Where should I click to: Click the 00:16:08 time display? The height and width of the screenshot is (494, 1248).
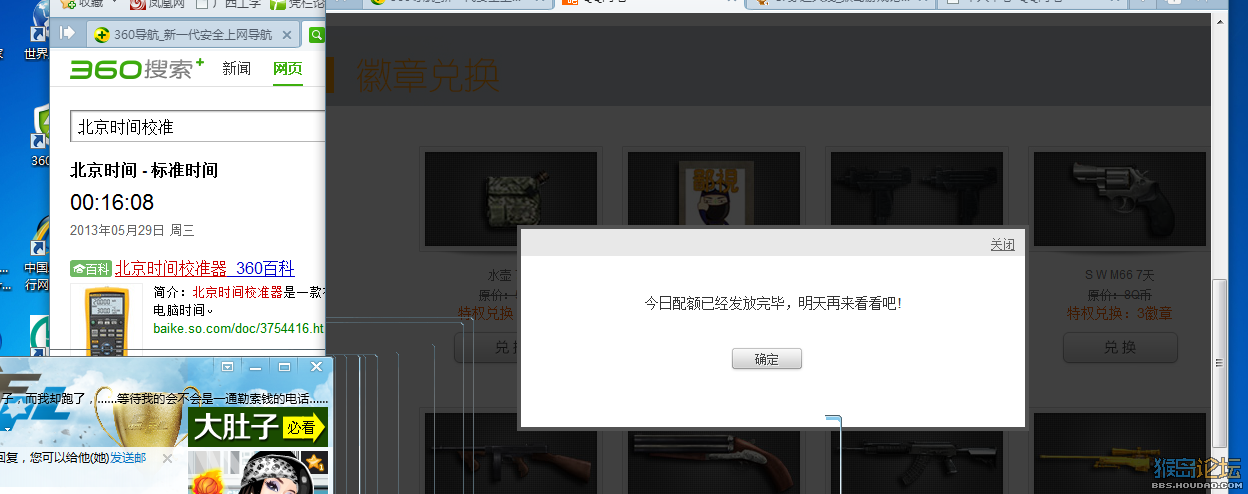click(x=112, y=203)
